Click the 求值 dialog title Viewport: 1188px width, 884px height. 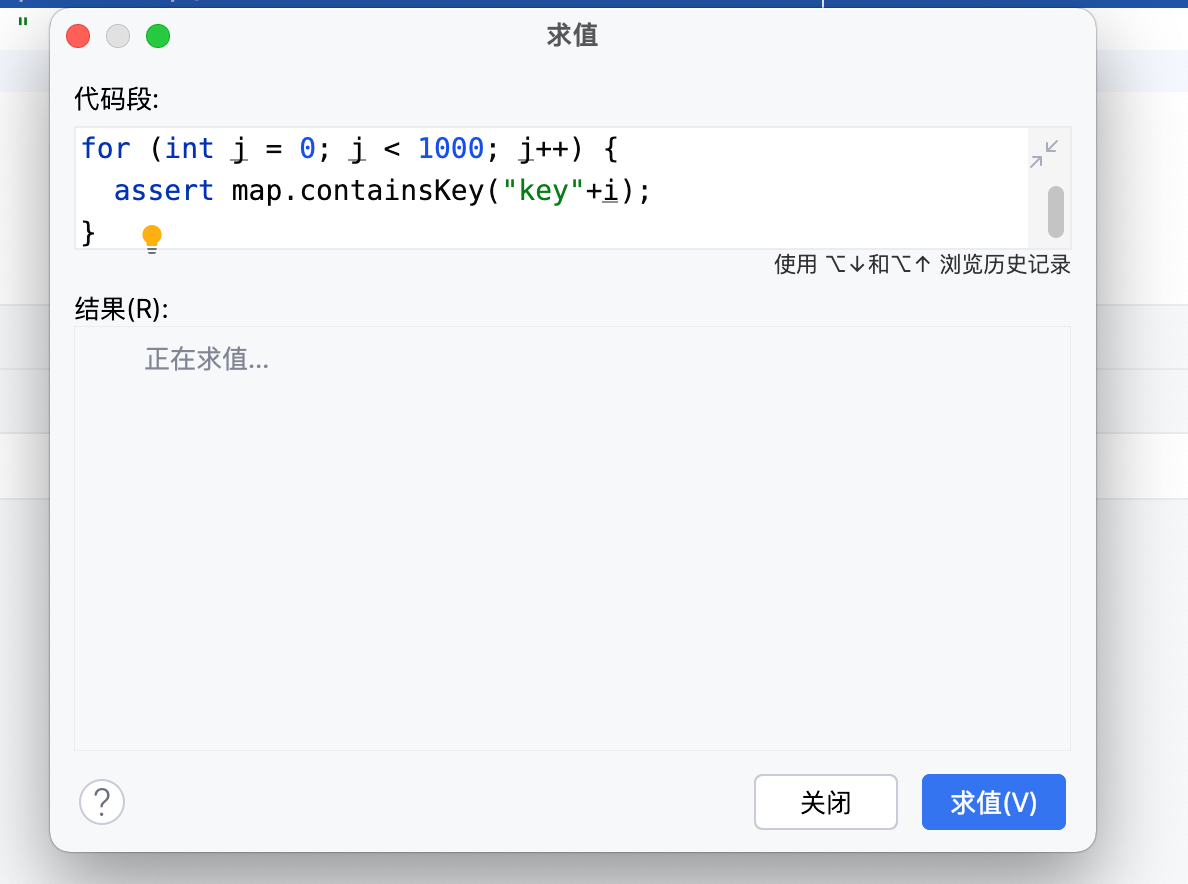[572, 36]
